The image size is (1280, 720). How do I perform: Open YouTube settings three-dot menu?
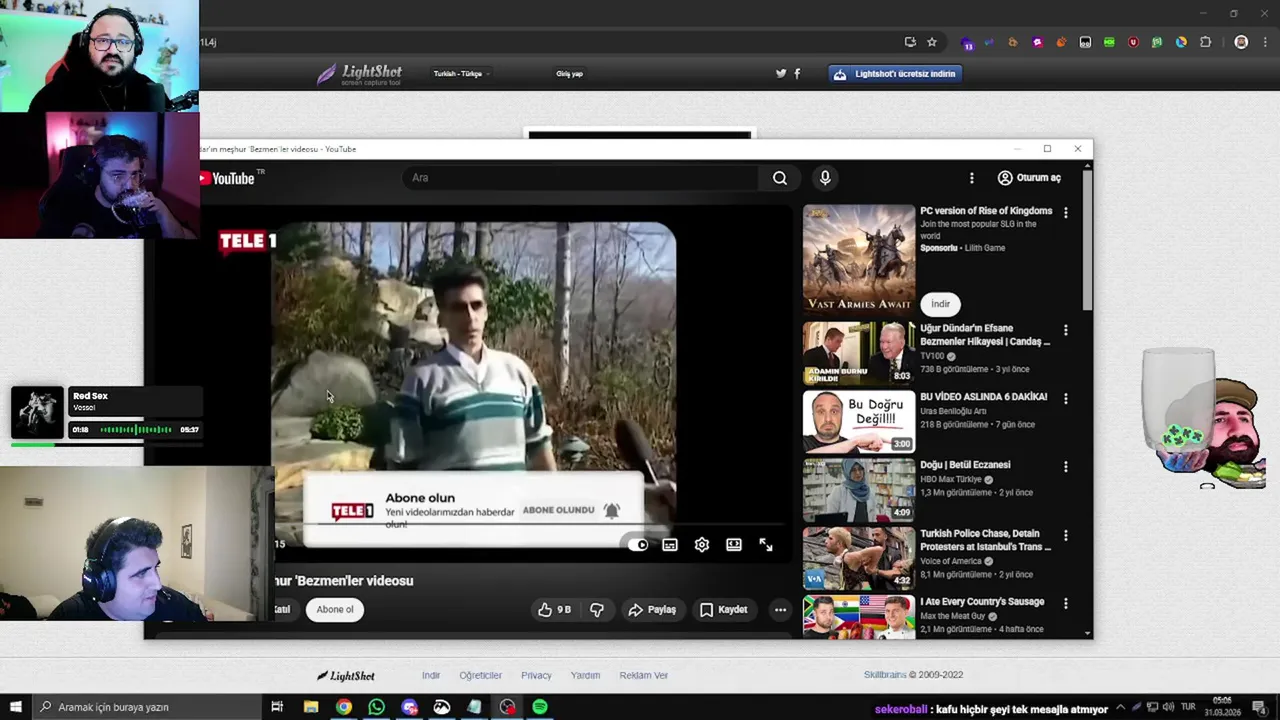[971, 178]
